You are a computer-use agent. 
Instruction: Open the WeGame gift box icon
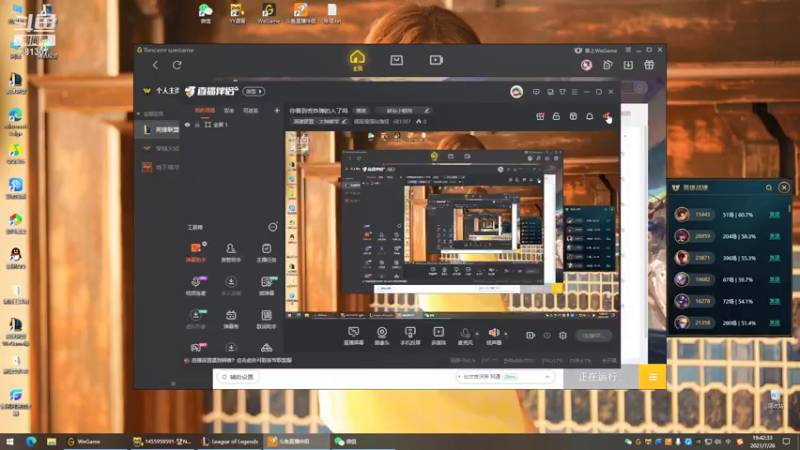(649, 65)
